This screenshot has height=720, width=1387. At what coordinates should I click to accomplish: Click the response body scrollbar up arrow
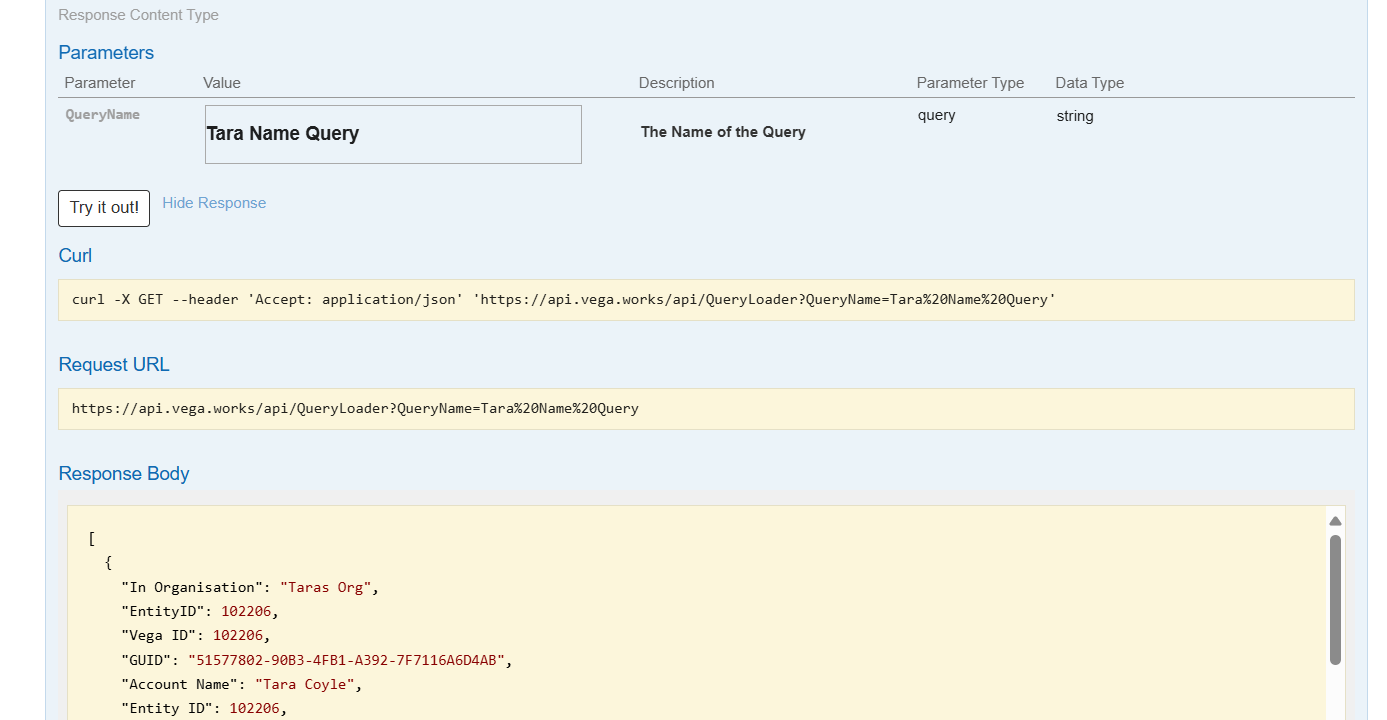[1335, 521]
